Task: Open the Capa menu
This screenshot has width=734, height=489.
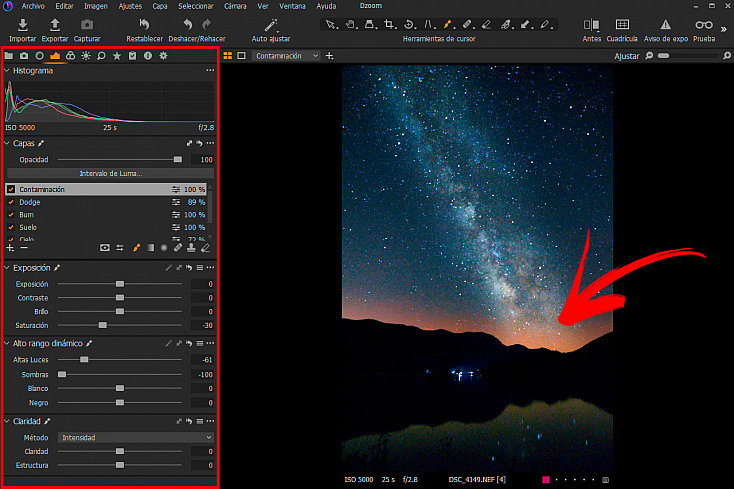Action: coord(160,6)
